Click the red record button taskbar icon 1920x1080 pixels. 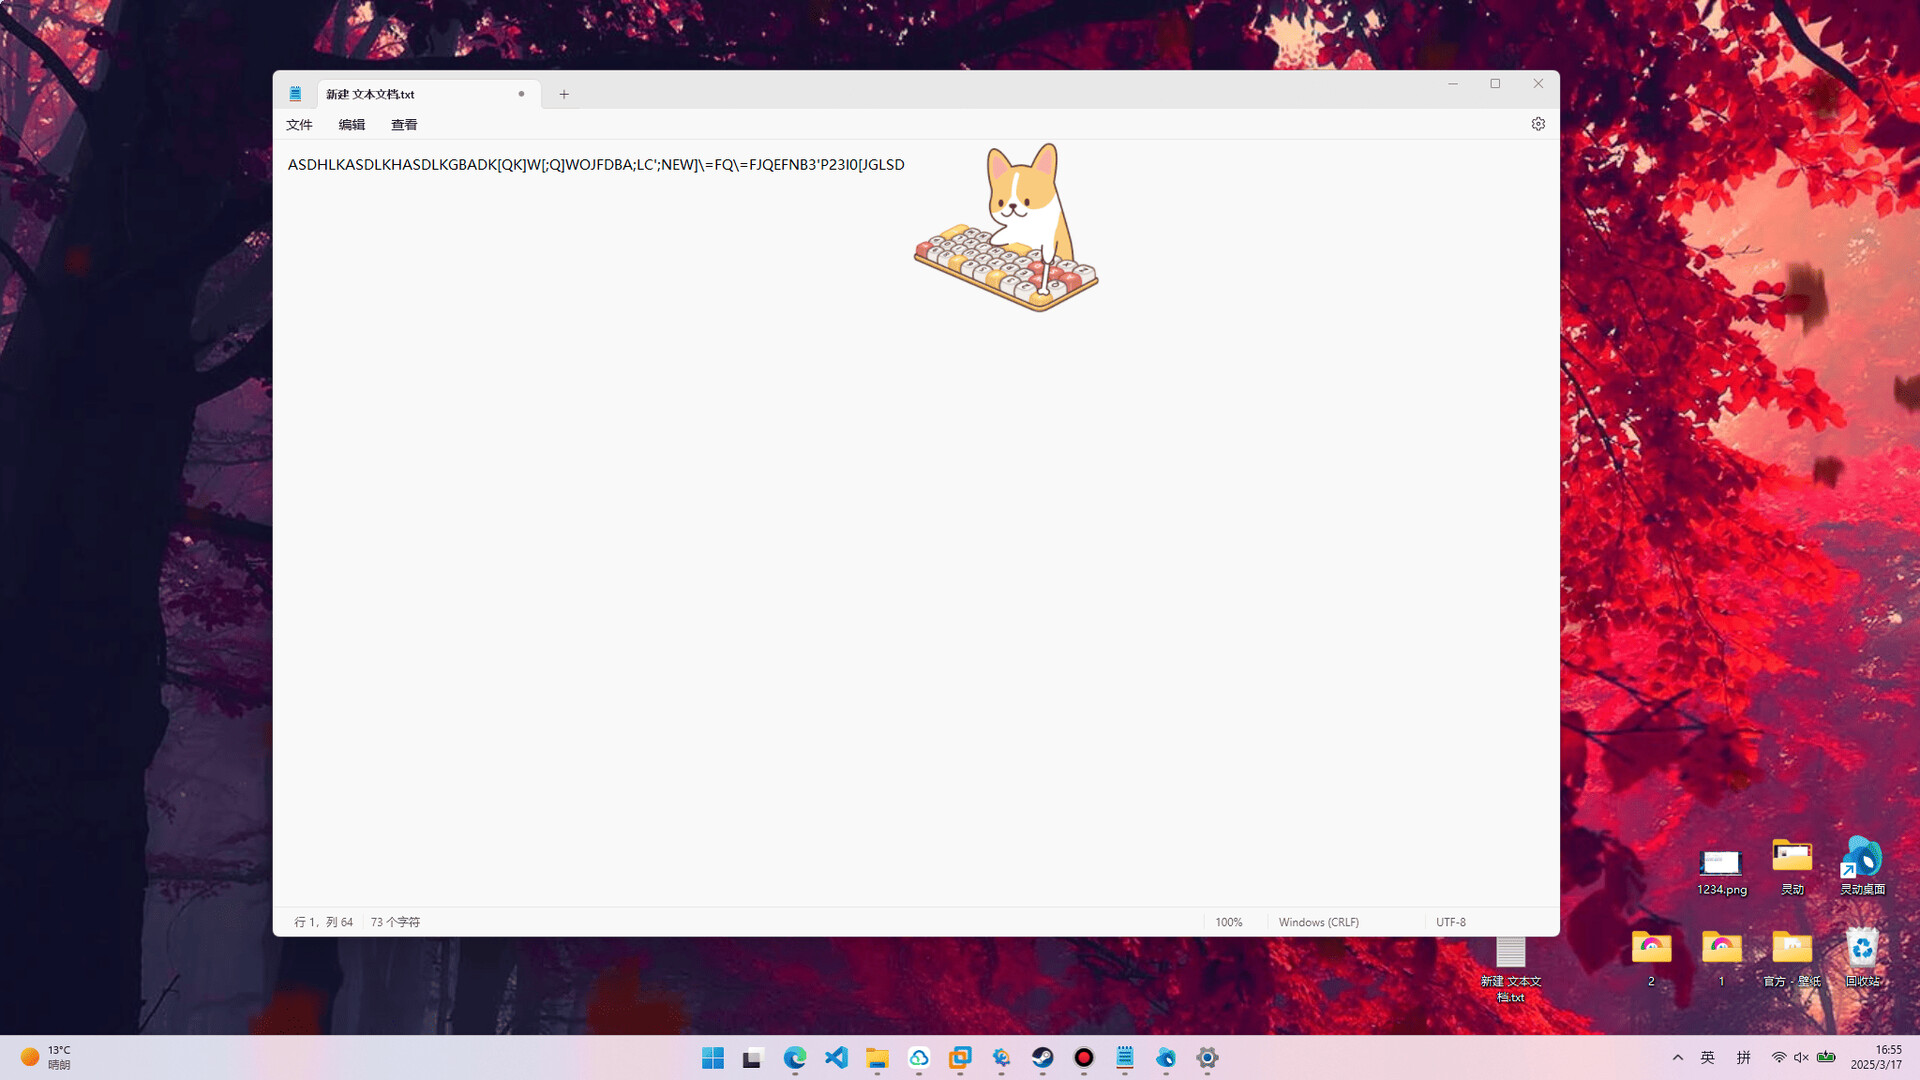tap(1084, 1058)
